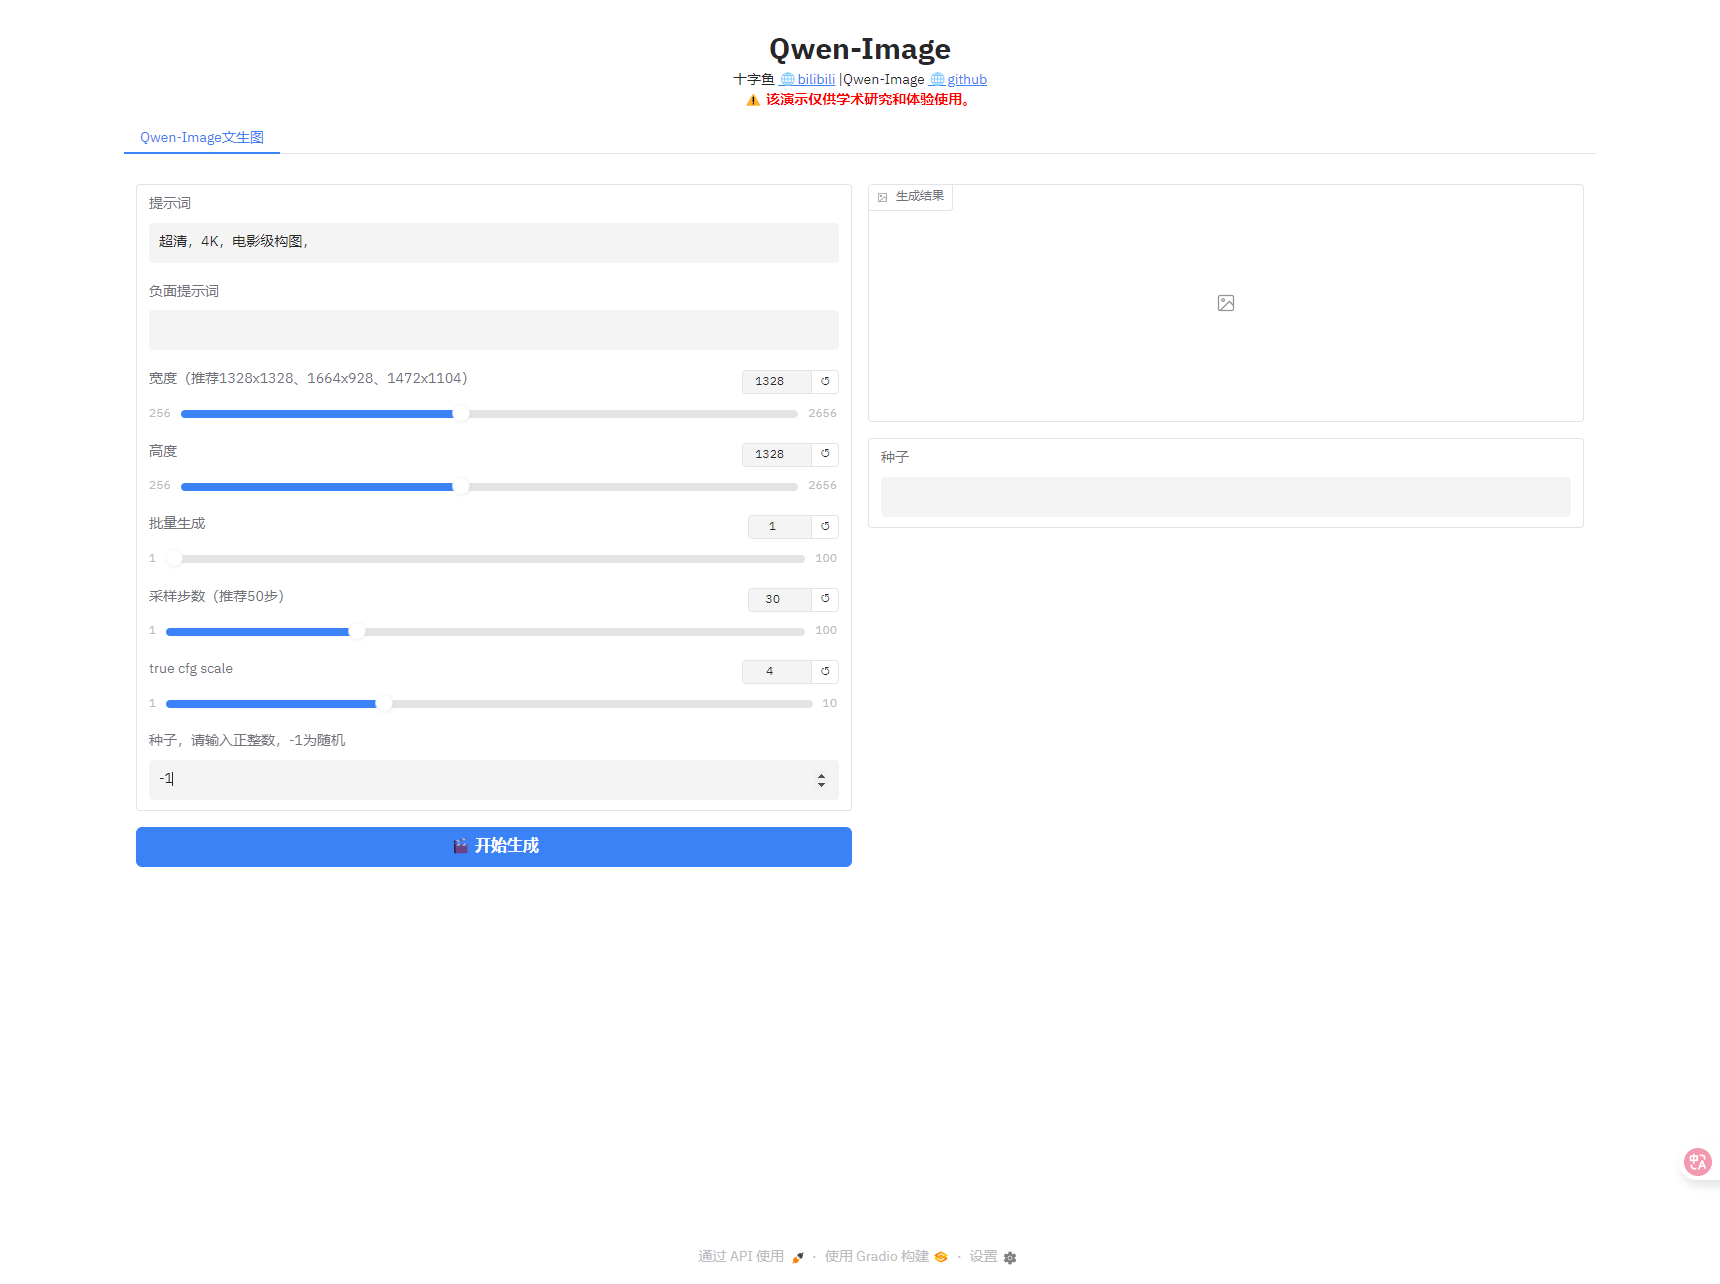The width and height of the screenshot is (1720, 1284).
Task: Click the rocket icon next to API usage
Action: [x=797, y=1257]
